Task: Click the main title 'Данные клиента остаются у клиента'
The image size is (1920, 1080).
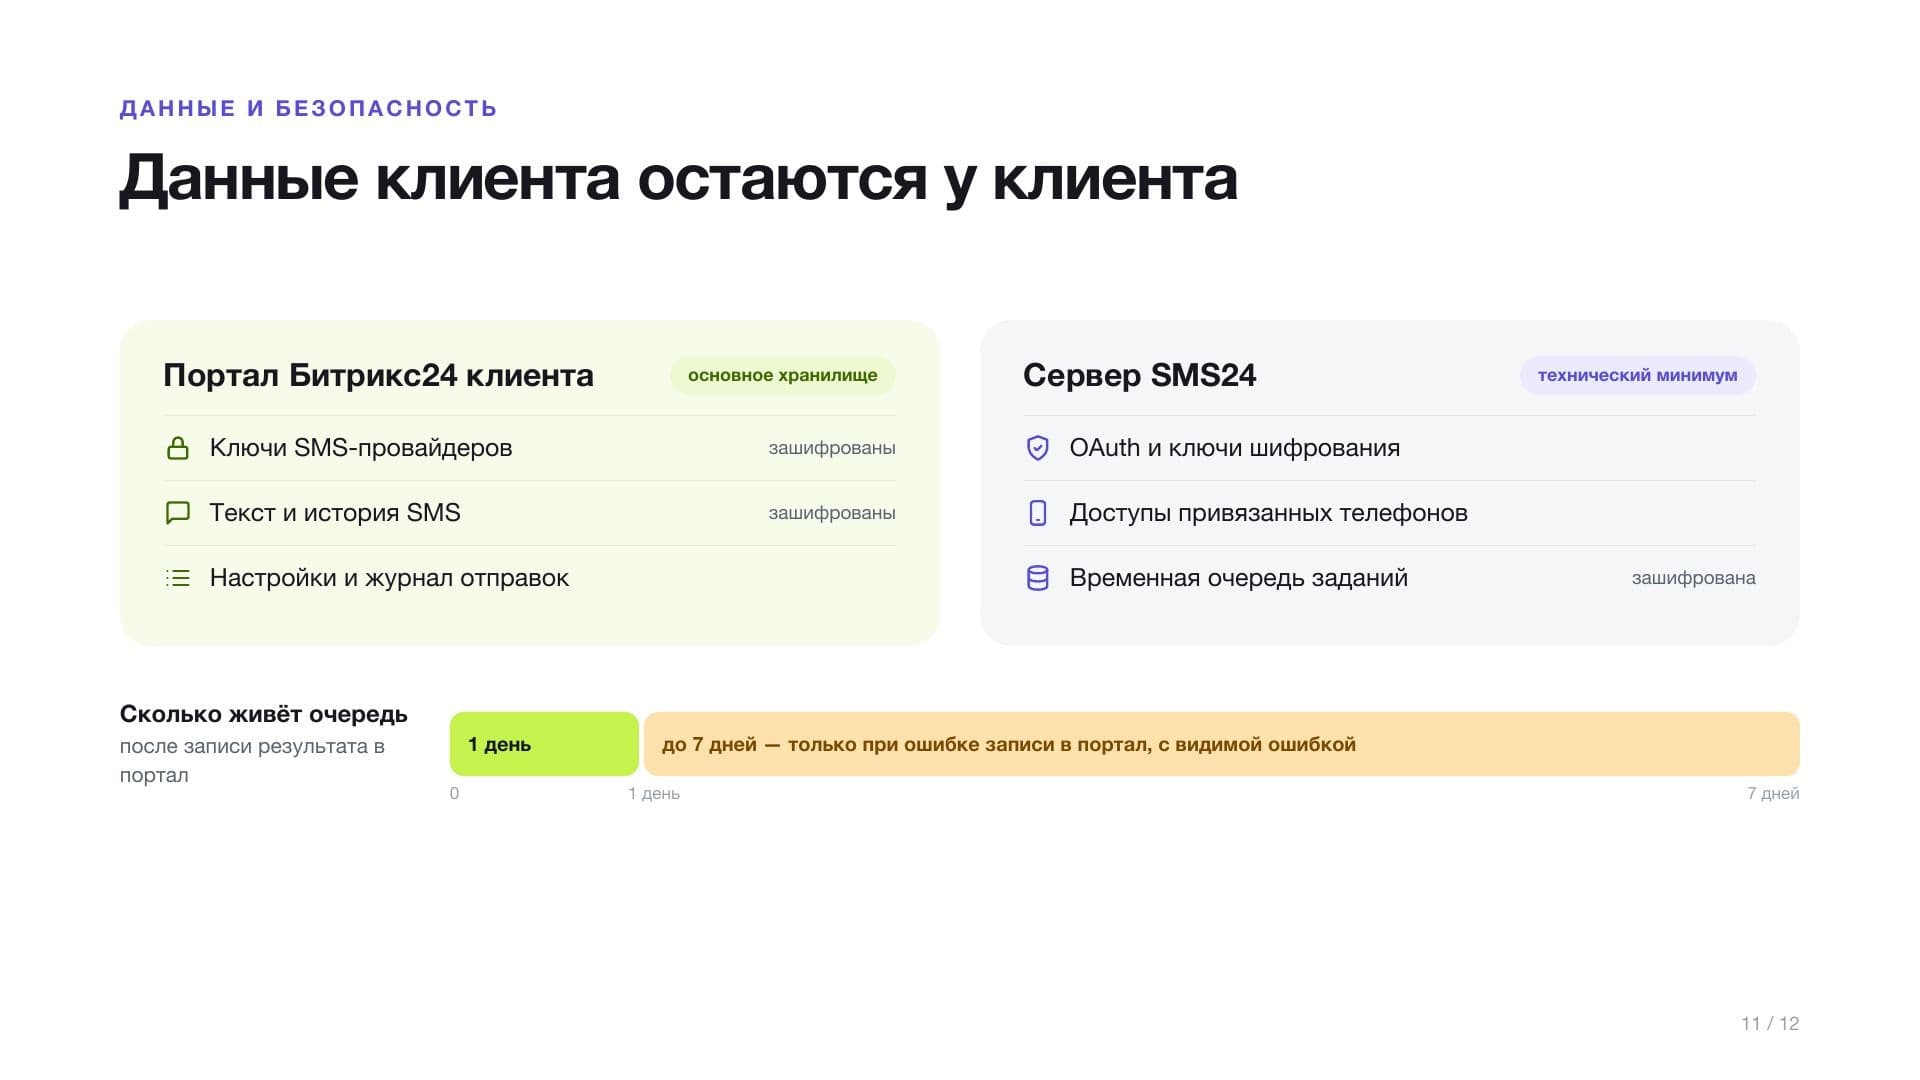Action: 678,178
